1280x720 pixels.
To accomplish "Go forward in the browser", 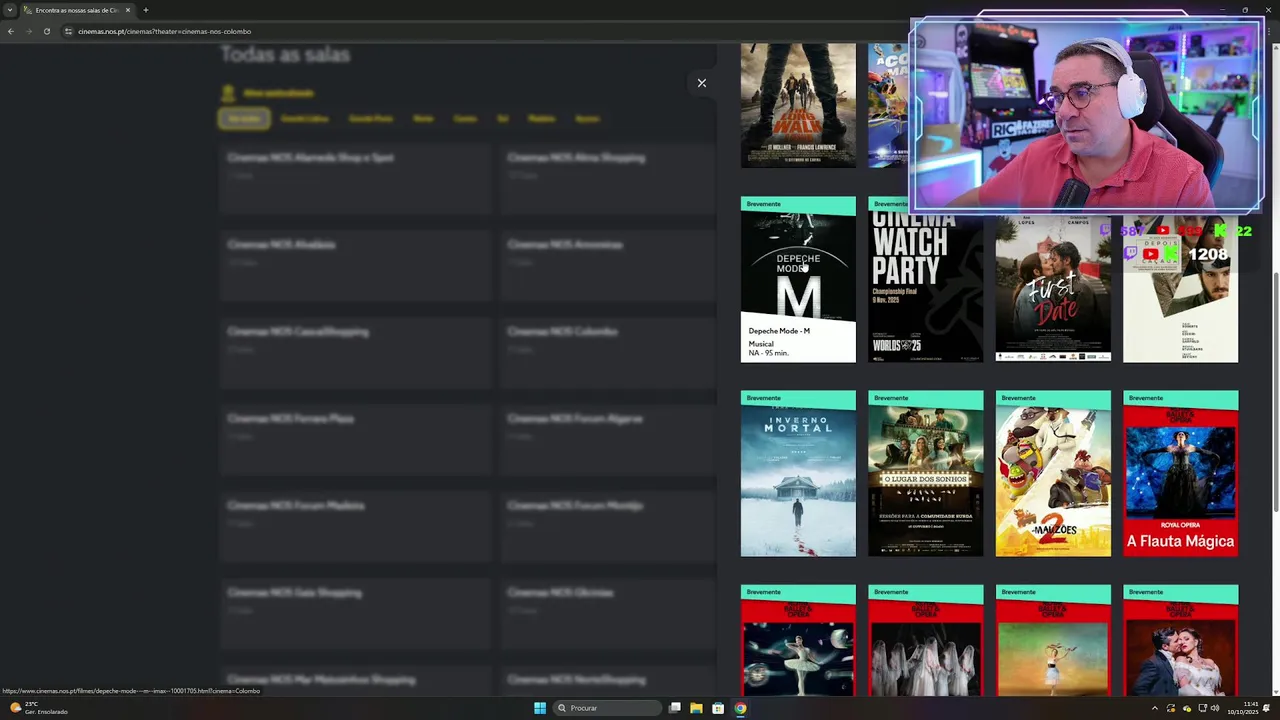I will point(29,31).
